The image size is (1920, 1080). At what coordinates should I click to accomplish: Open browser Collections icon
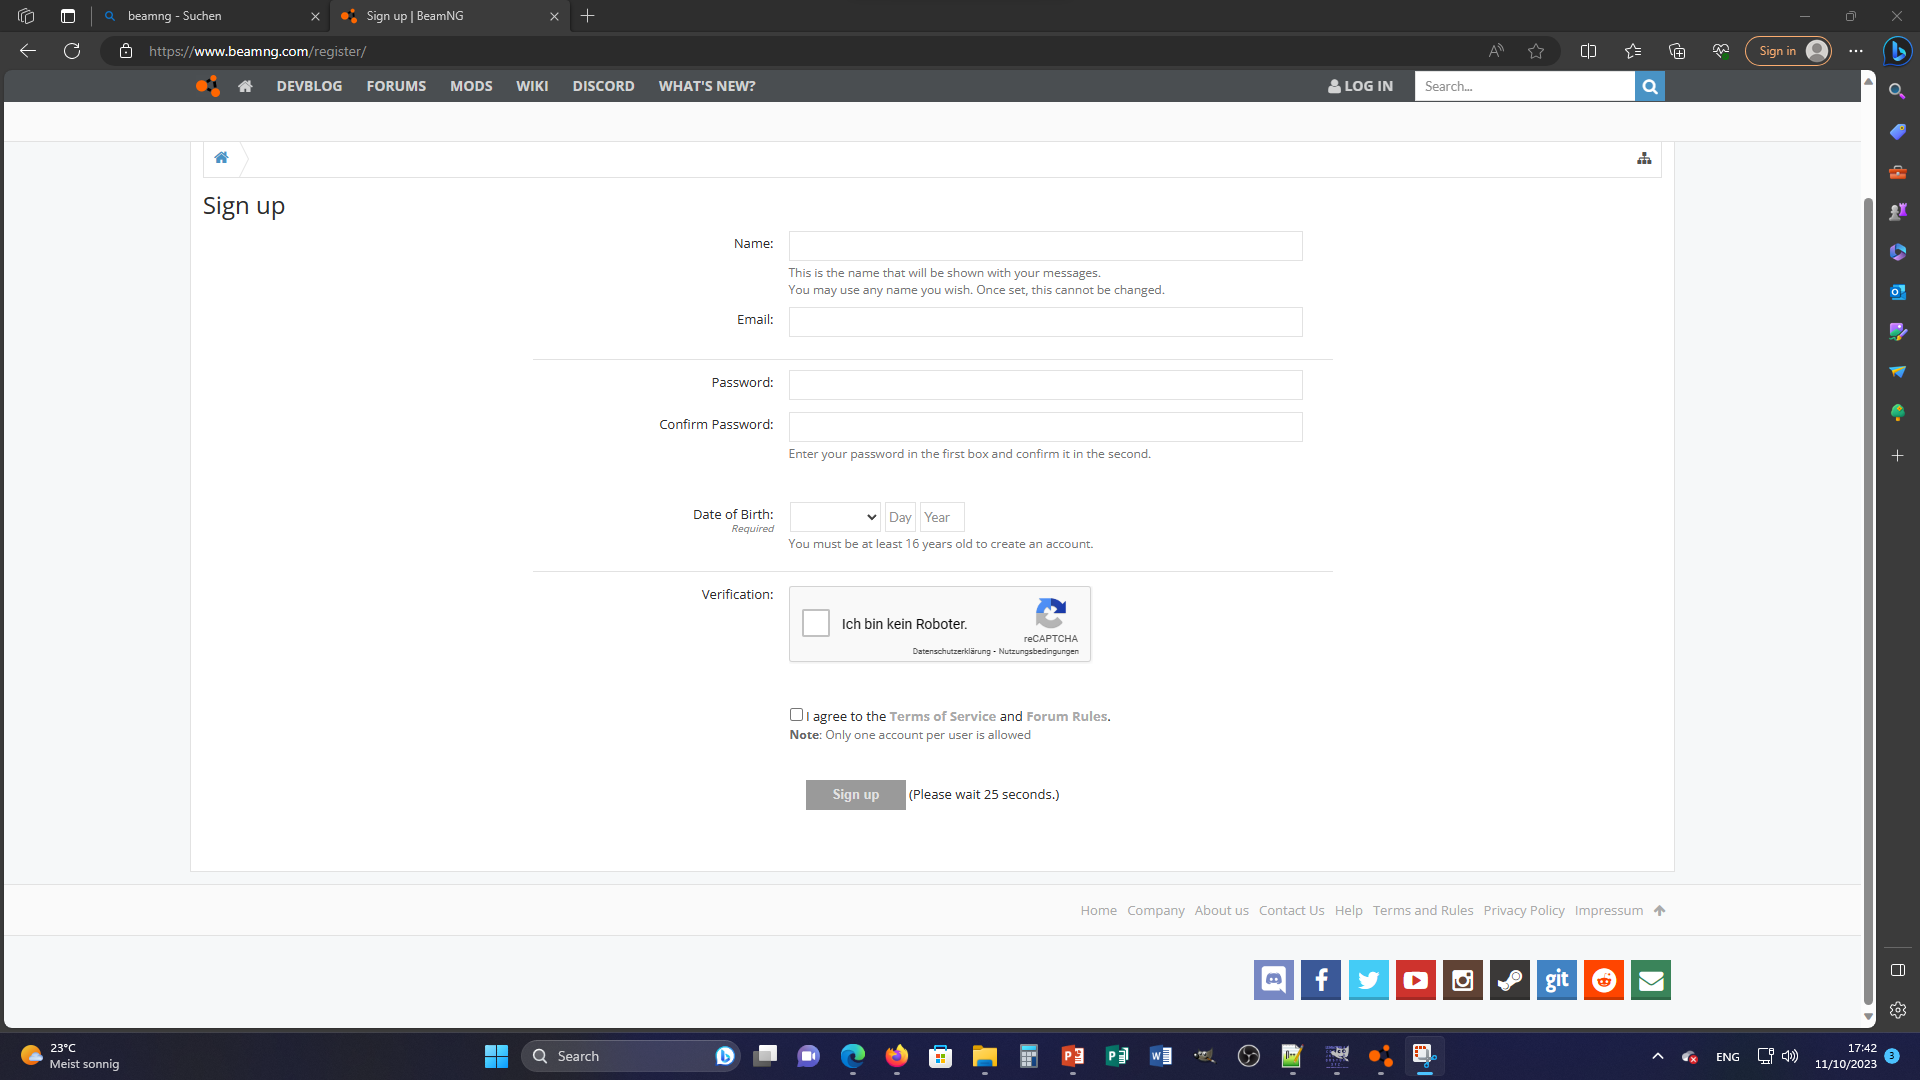tap(1677, 51)
